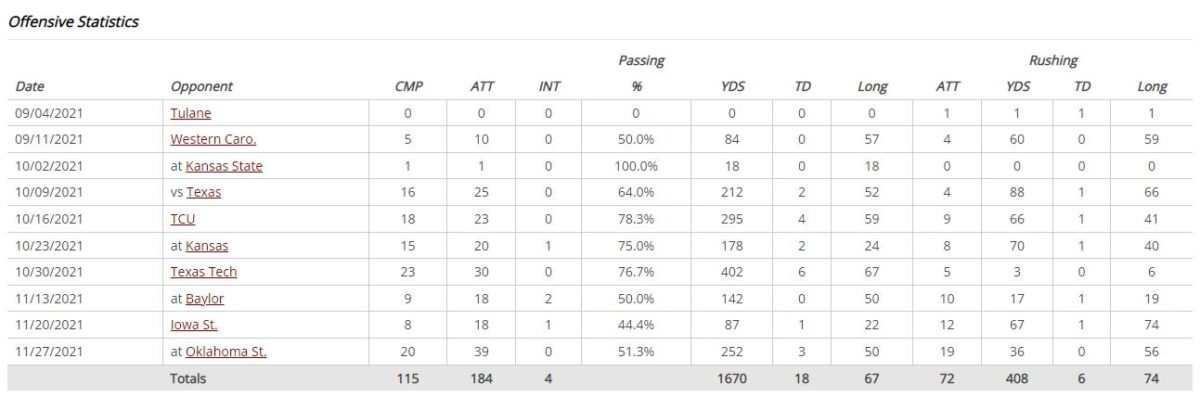Select the Passing group header
This screenshot has width=1200, height=410.
tap(641, 61)
